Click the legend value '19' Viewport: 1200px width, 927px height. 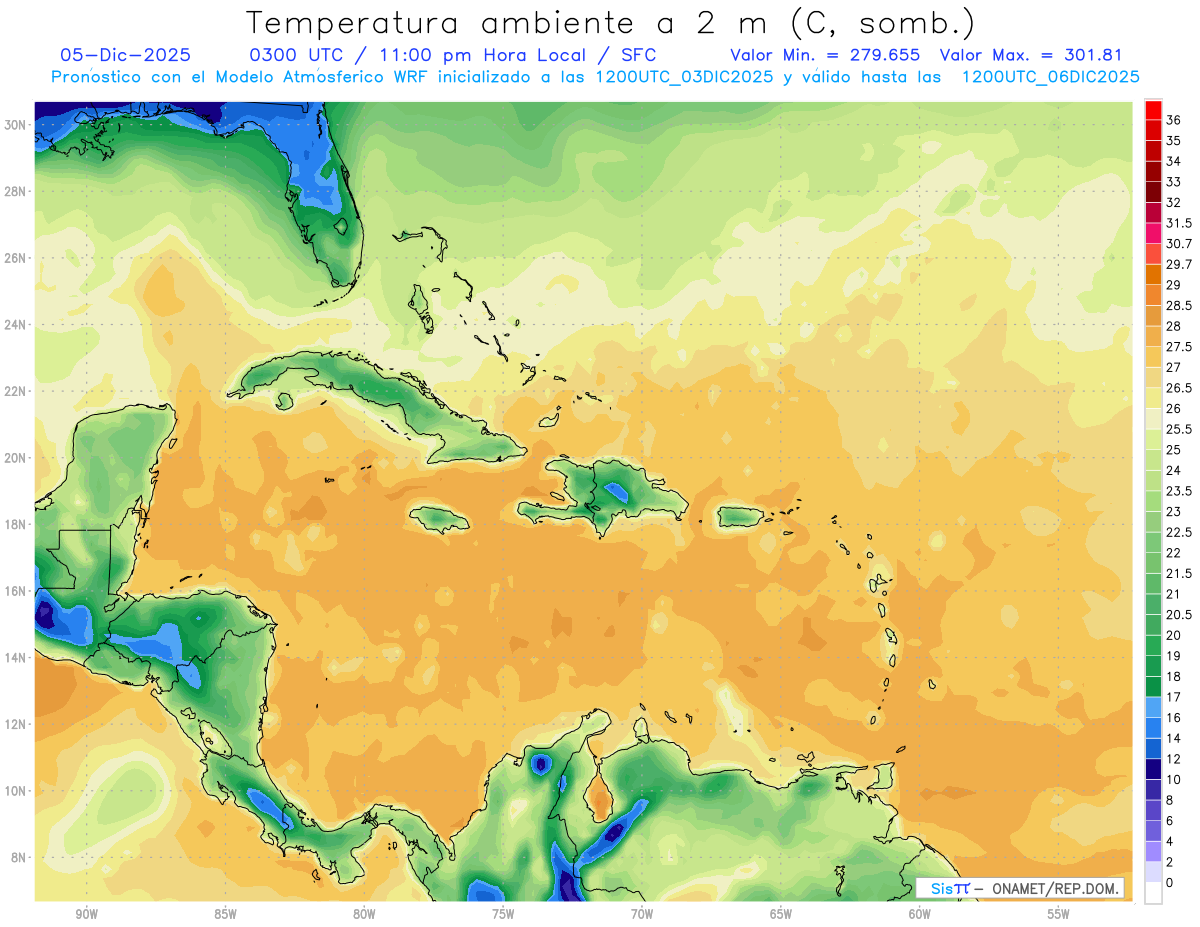click(x=1174, y=656)
